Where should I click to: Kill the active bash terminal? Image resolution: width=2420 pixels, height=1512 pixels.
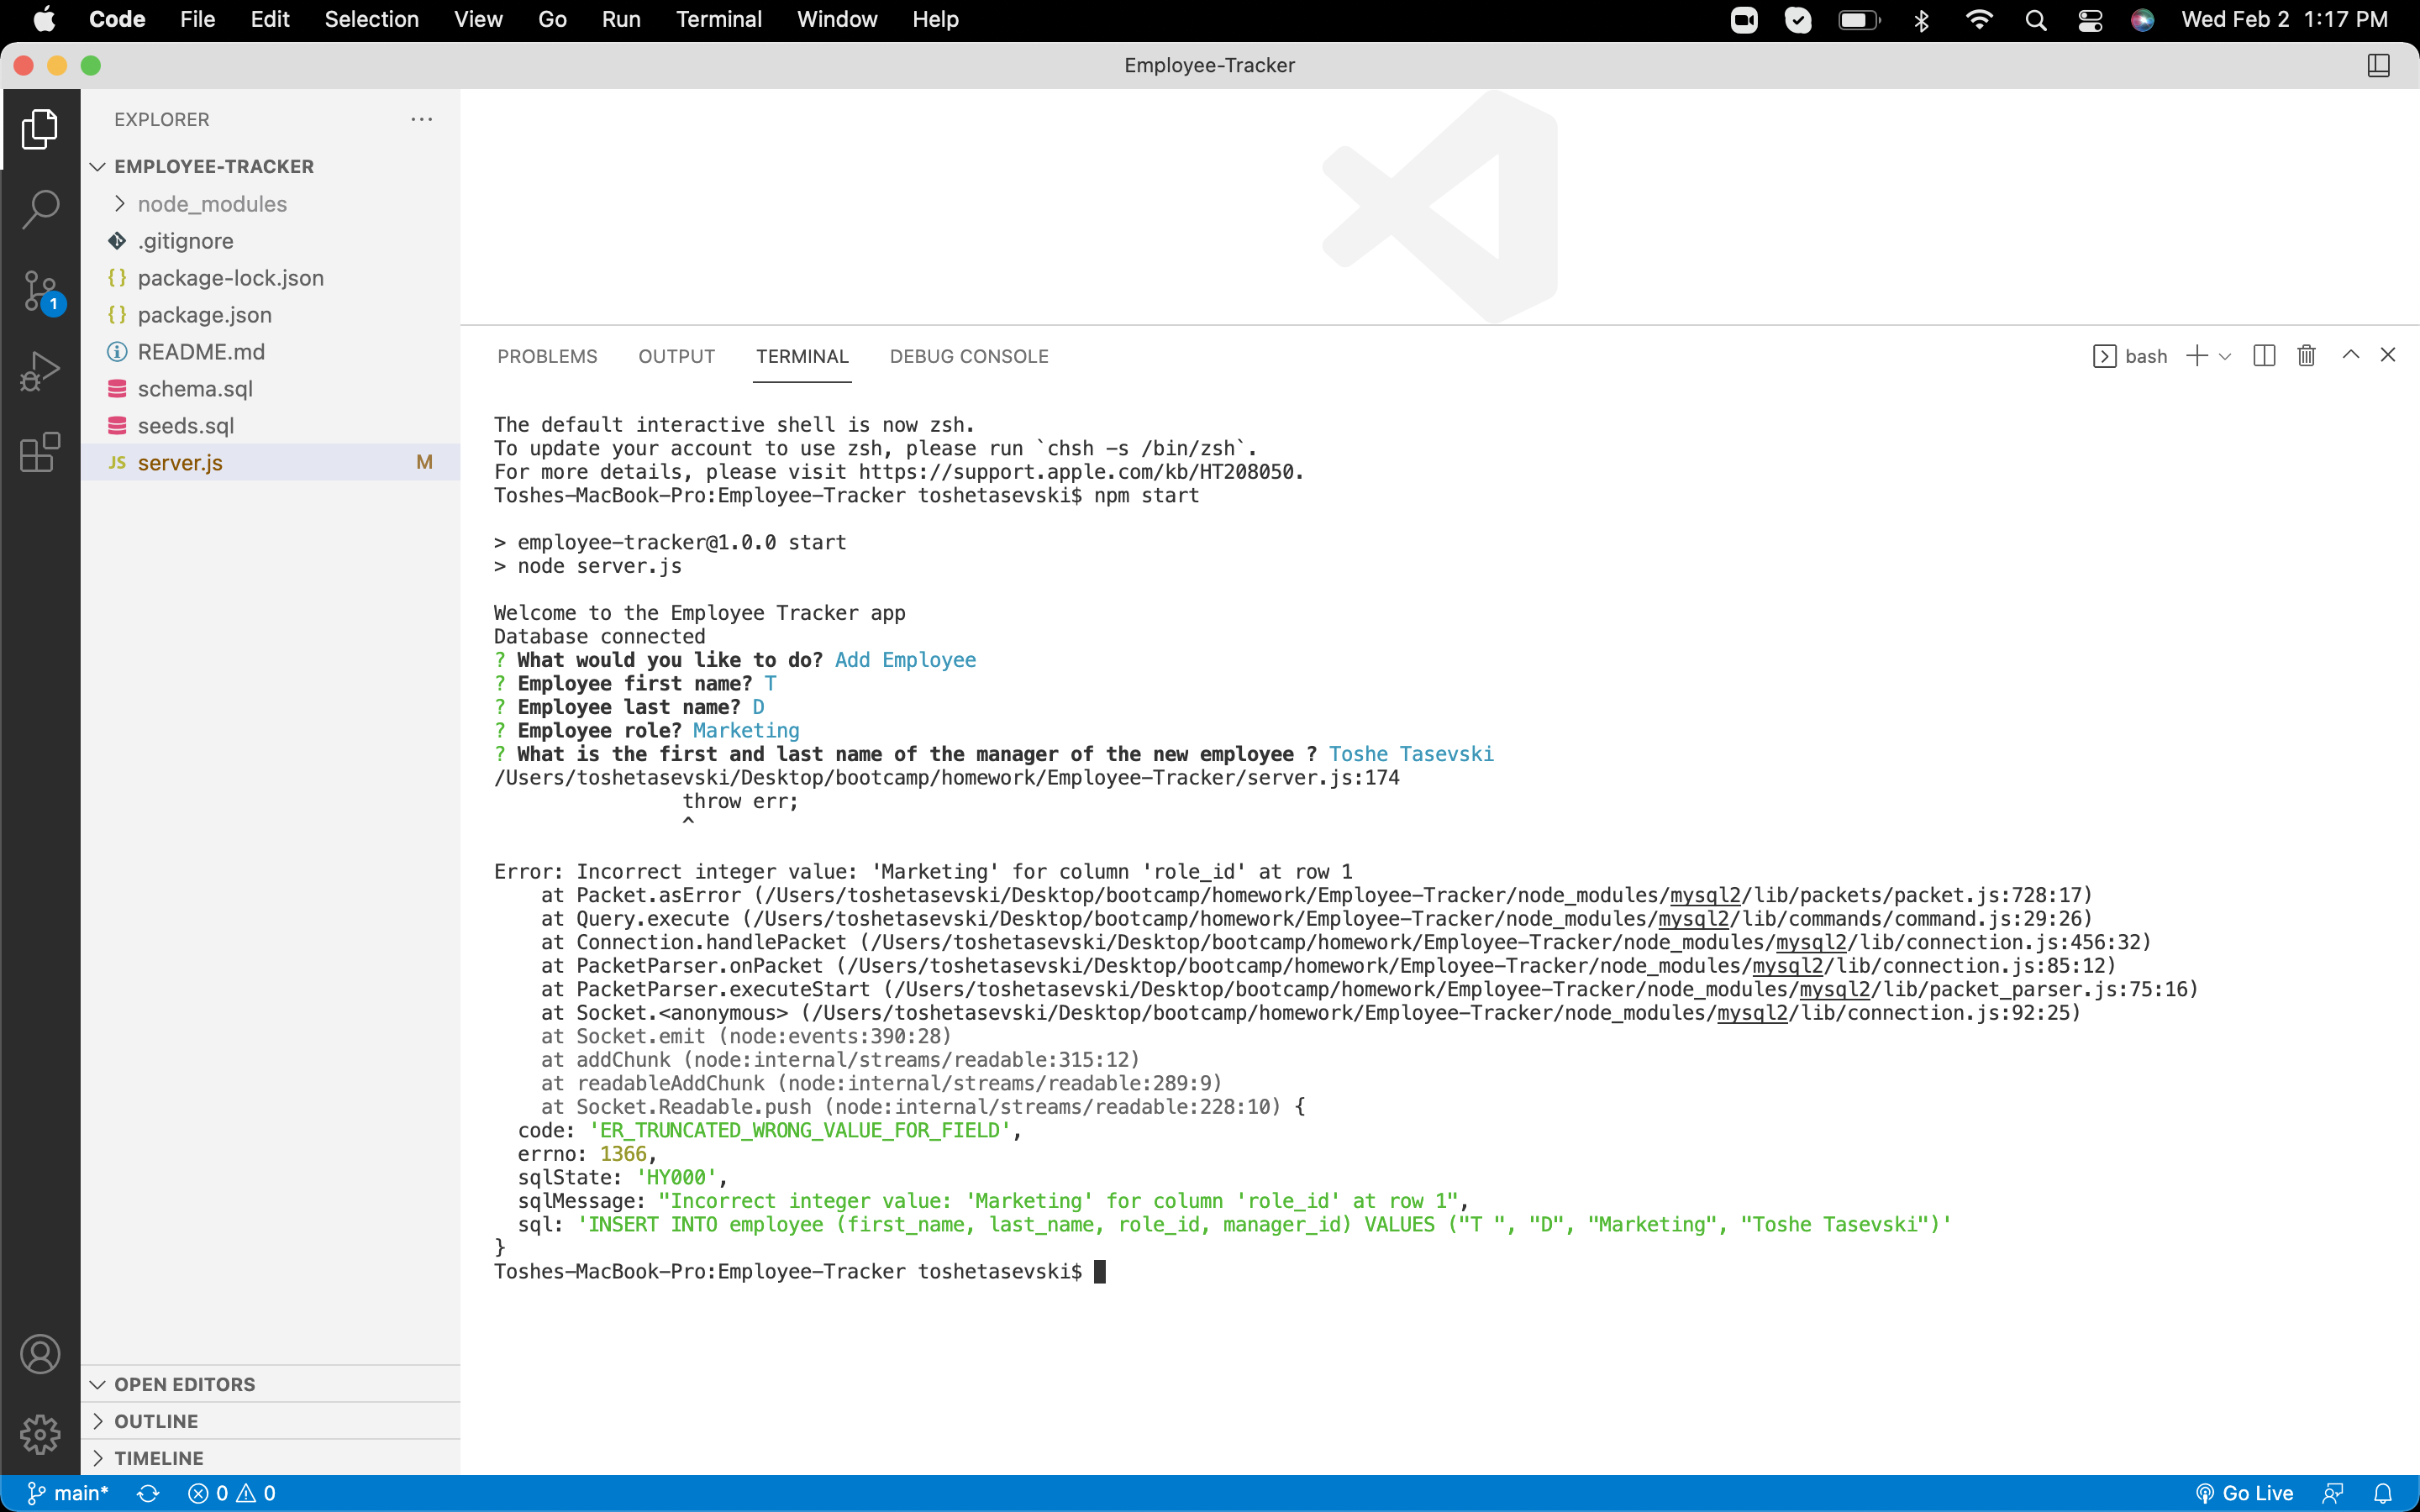coord(2305,355)
